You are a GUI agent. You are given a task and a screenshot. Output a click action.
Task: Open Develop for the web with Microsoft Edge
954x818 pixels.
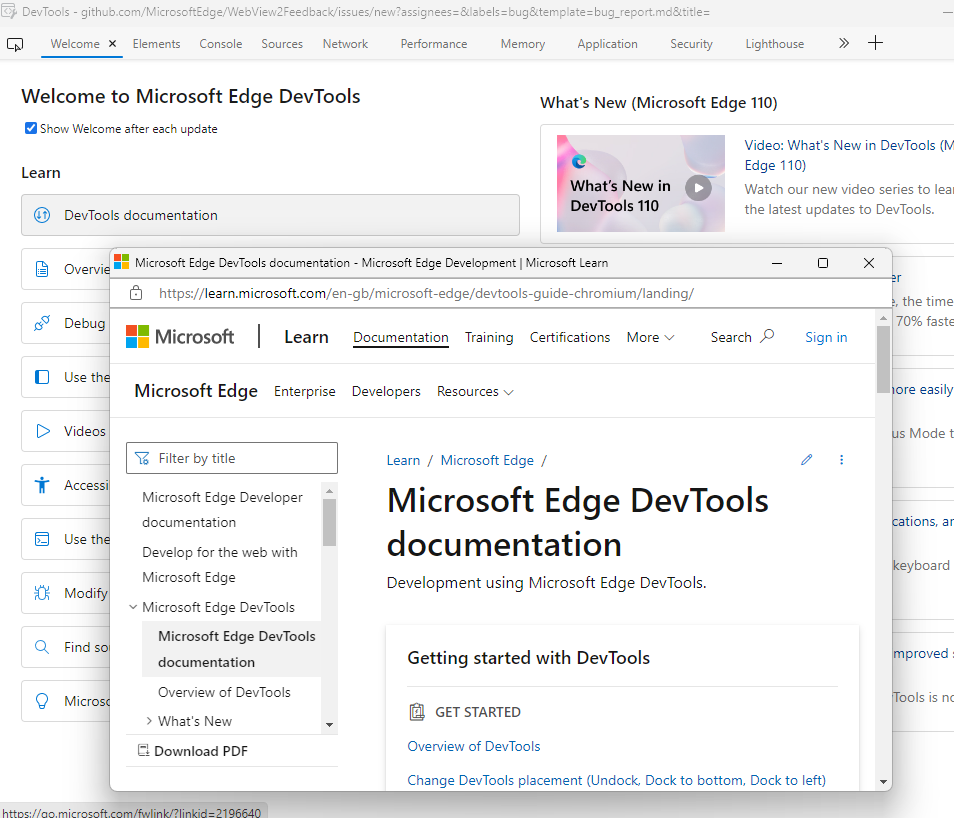tap(220, 564)
